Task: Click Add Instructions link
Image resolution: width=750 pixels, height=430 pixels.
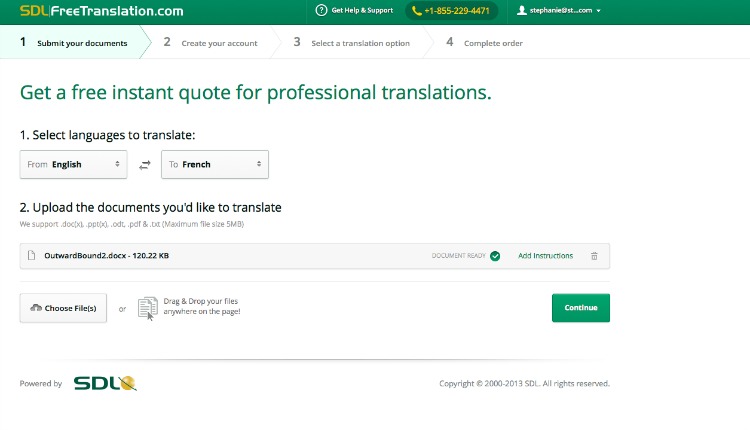Action: 545,256
